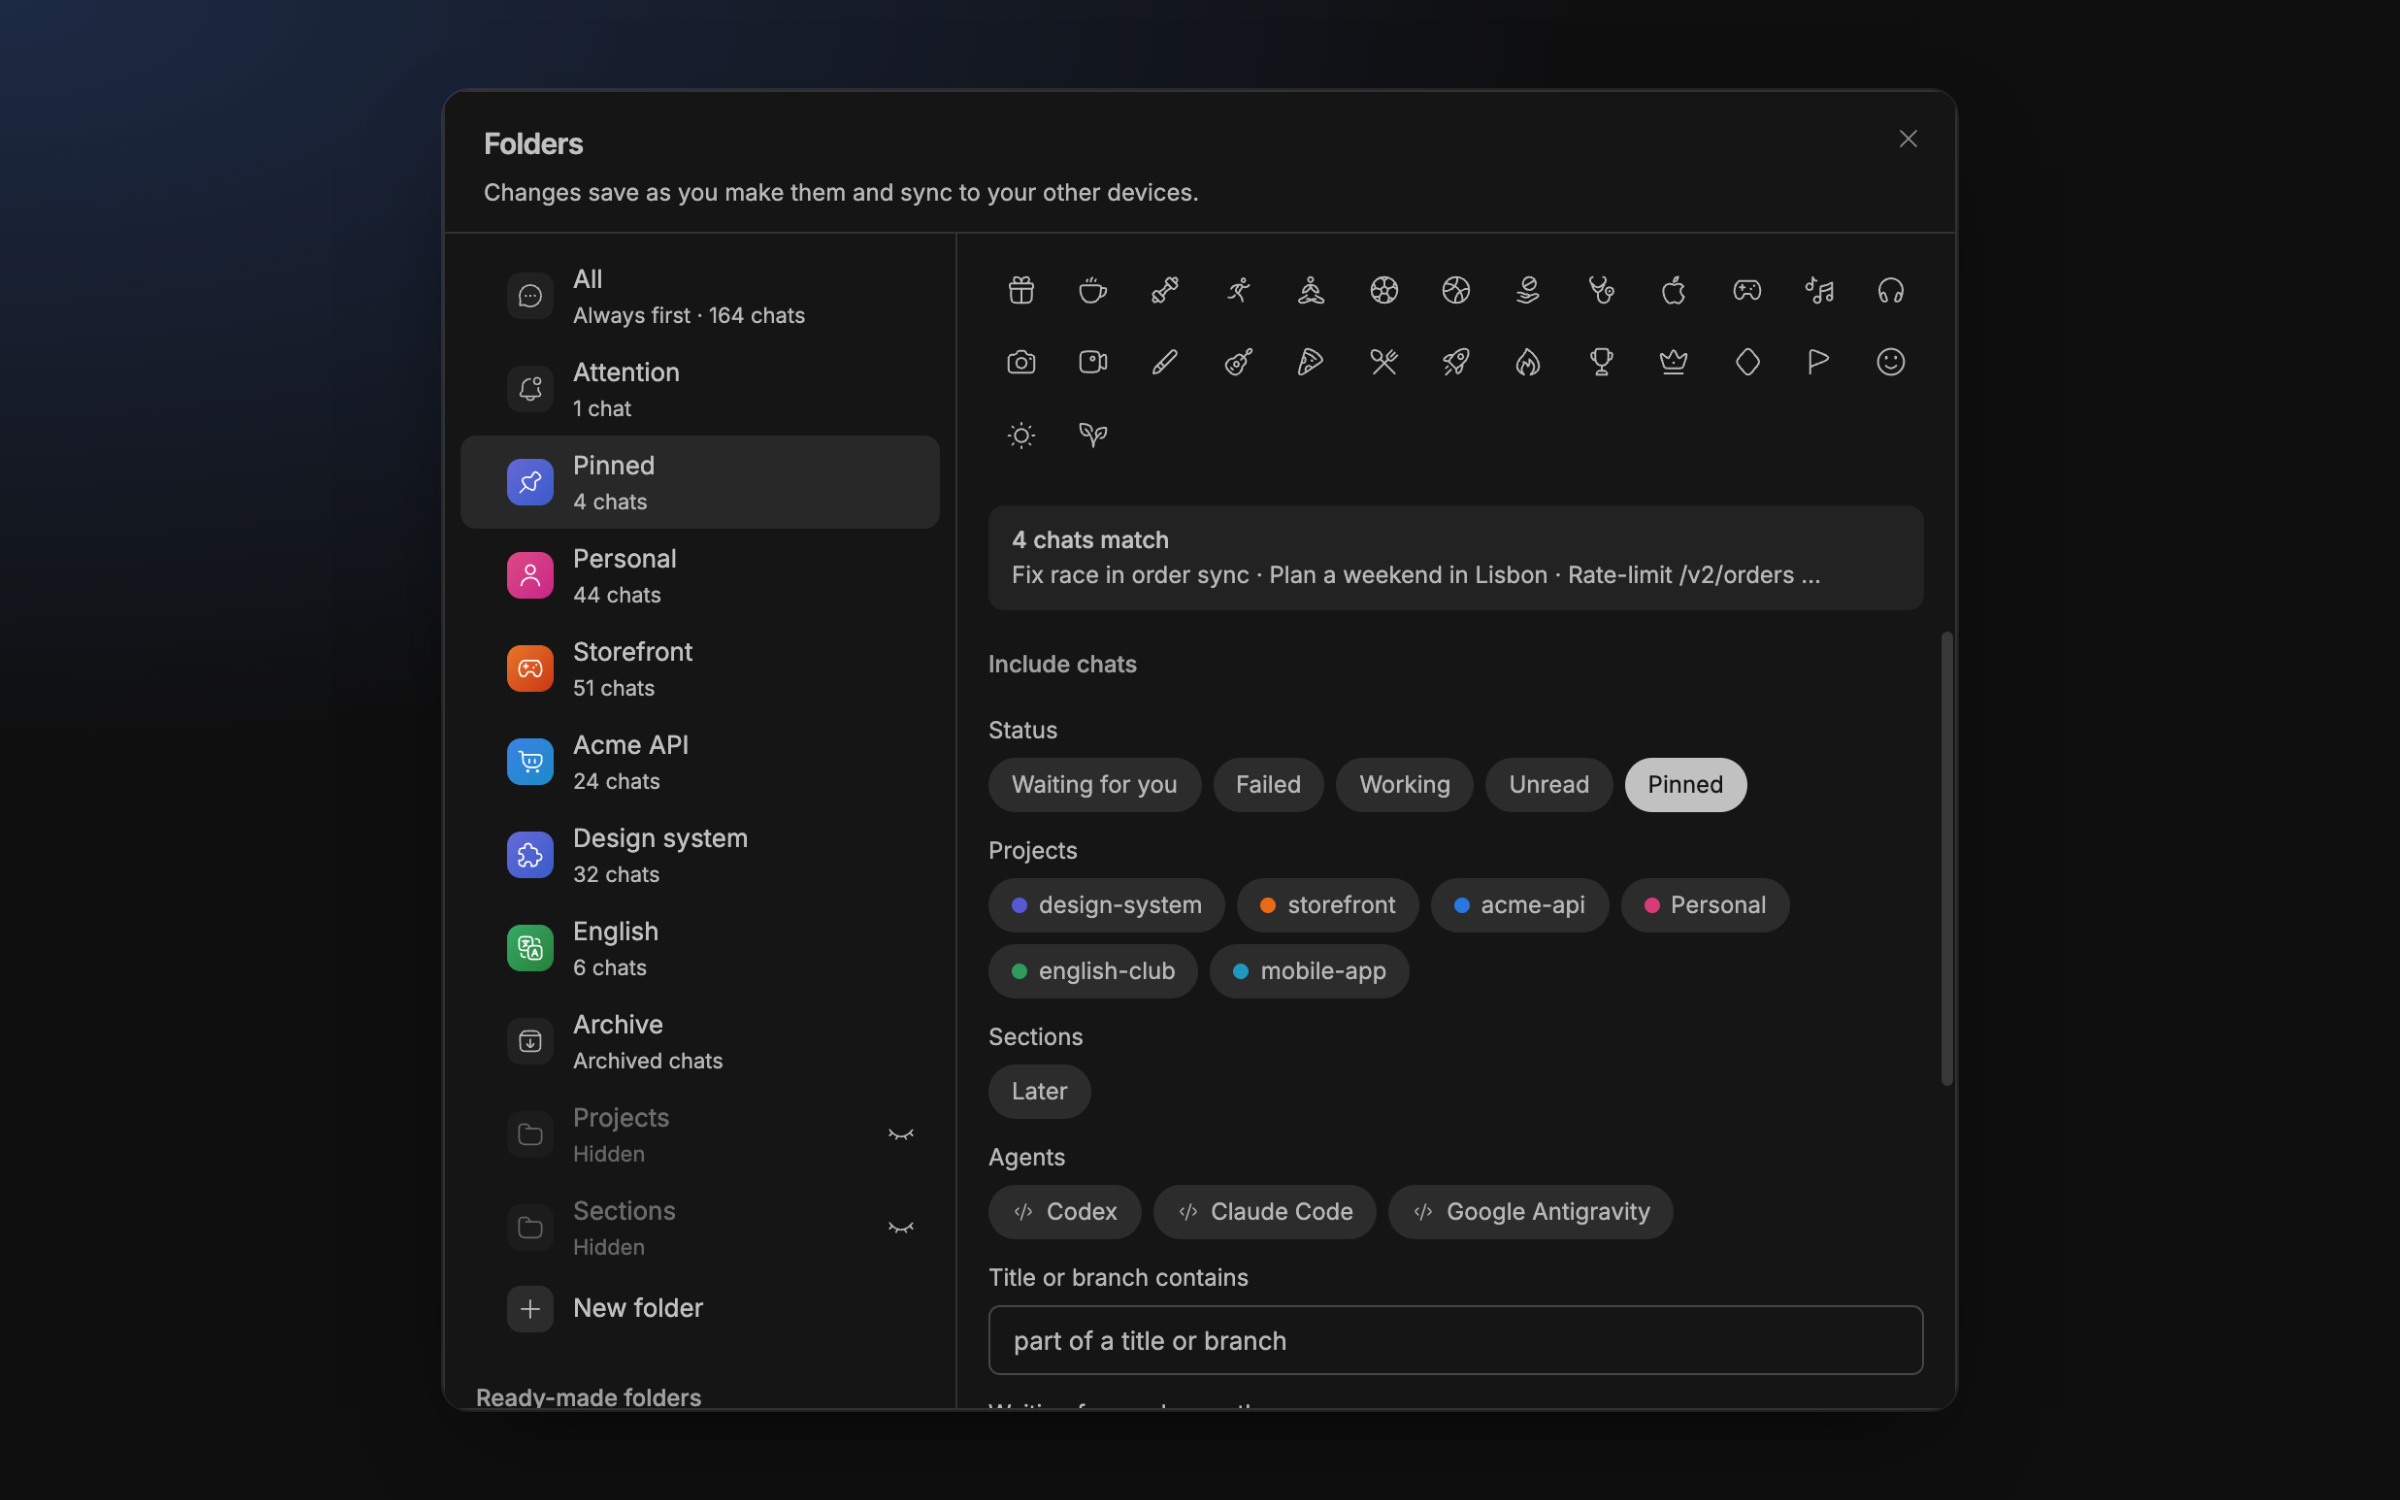
Task: Select the headphones icon
Action: [x=1891, y=290]
